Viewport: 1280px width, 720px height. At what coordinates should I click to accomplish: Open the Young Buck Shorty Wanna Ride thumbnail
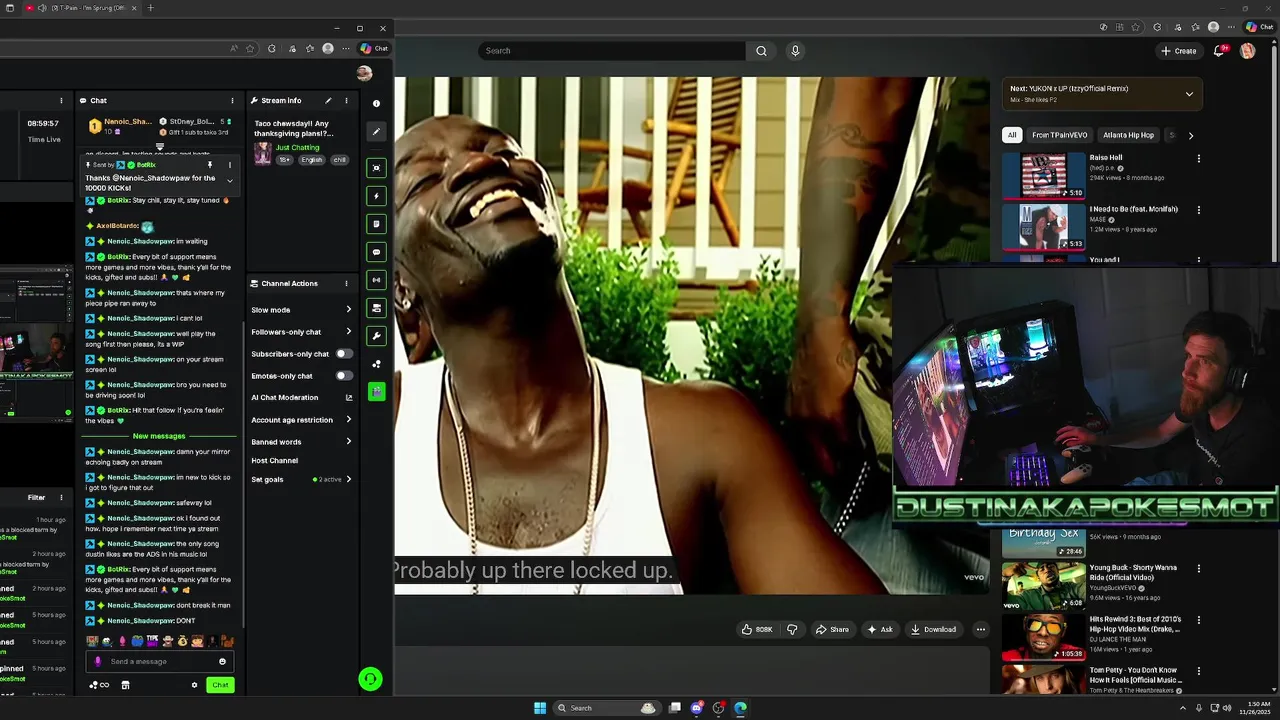(1044, 586)
